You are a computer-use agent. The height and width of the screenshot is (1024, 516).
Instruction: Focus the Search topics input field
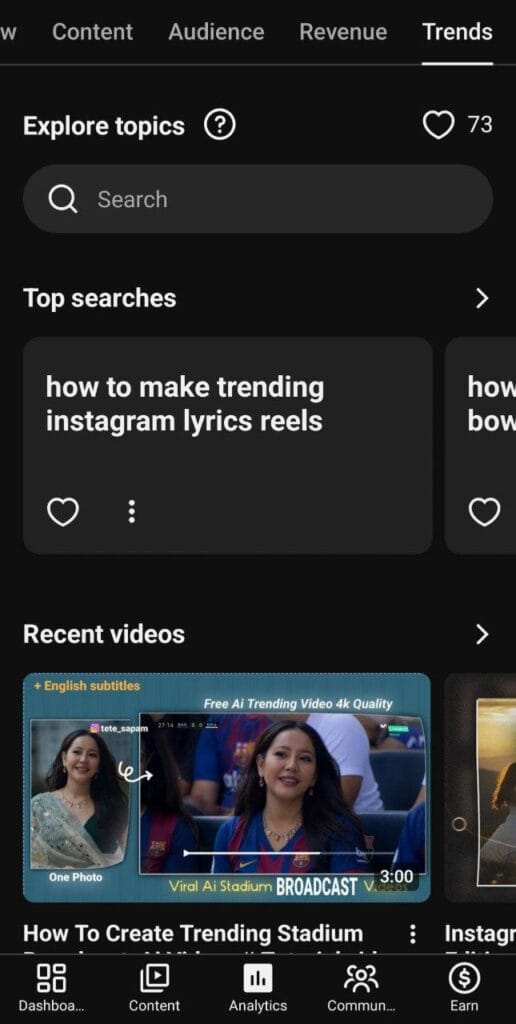pos(257,199)
